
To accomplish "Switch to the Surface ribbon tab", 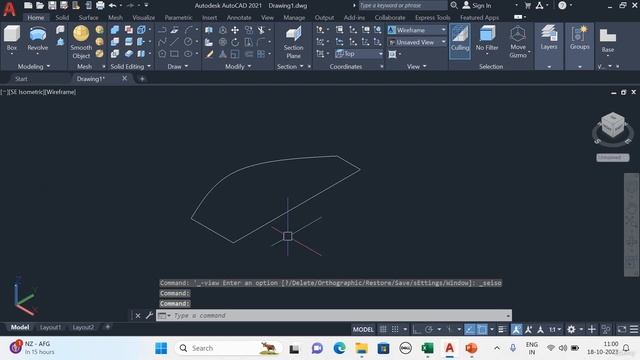I will (x=88, y=18).
